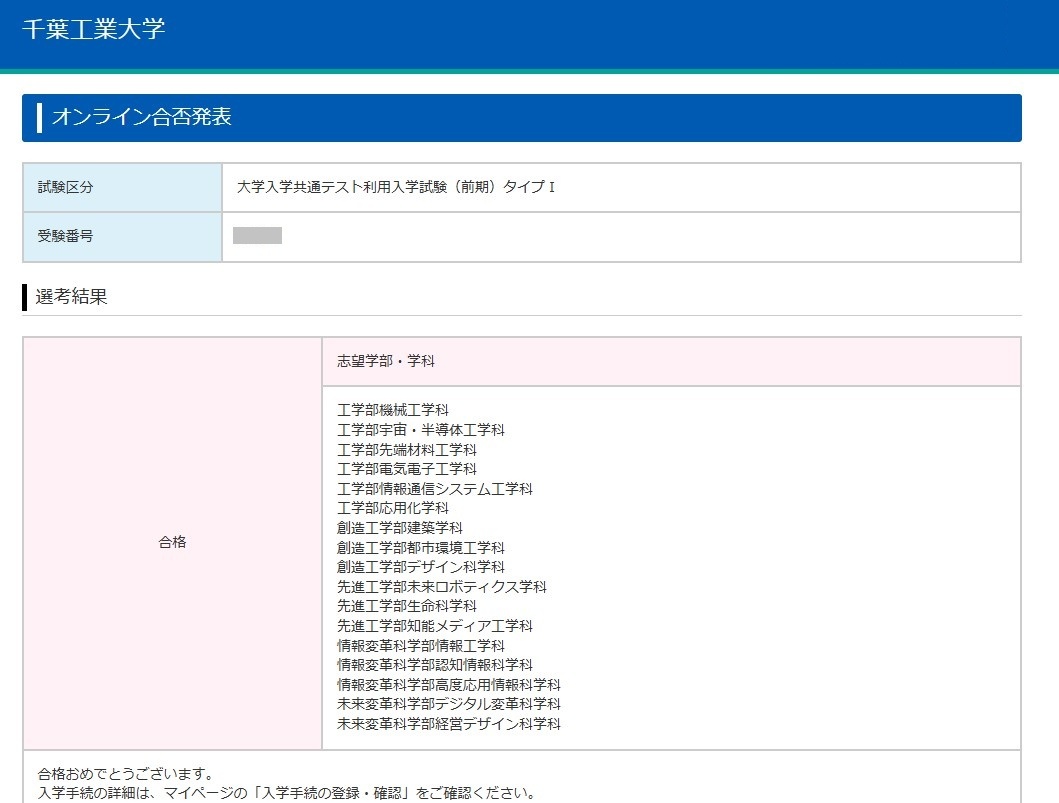Select 先進工学部生命科学科 row
Screen dimensions: 1059x803
[407, 606]
